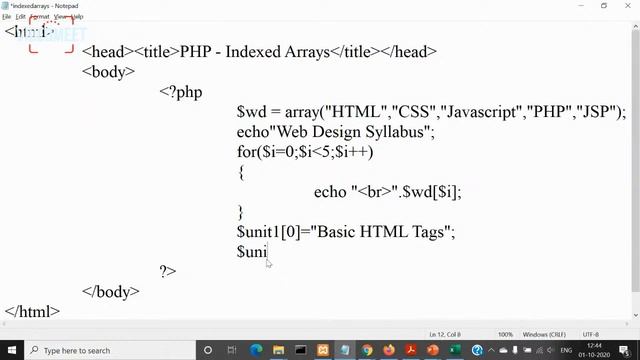Viewport: 640px width, 360px height.
Task: Minimize the Notepad window
Action: click(x=581, y=6)
